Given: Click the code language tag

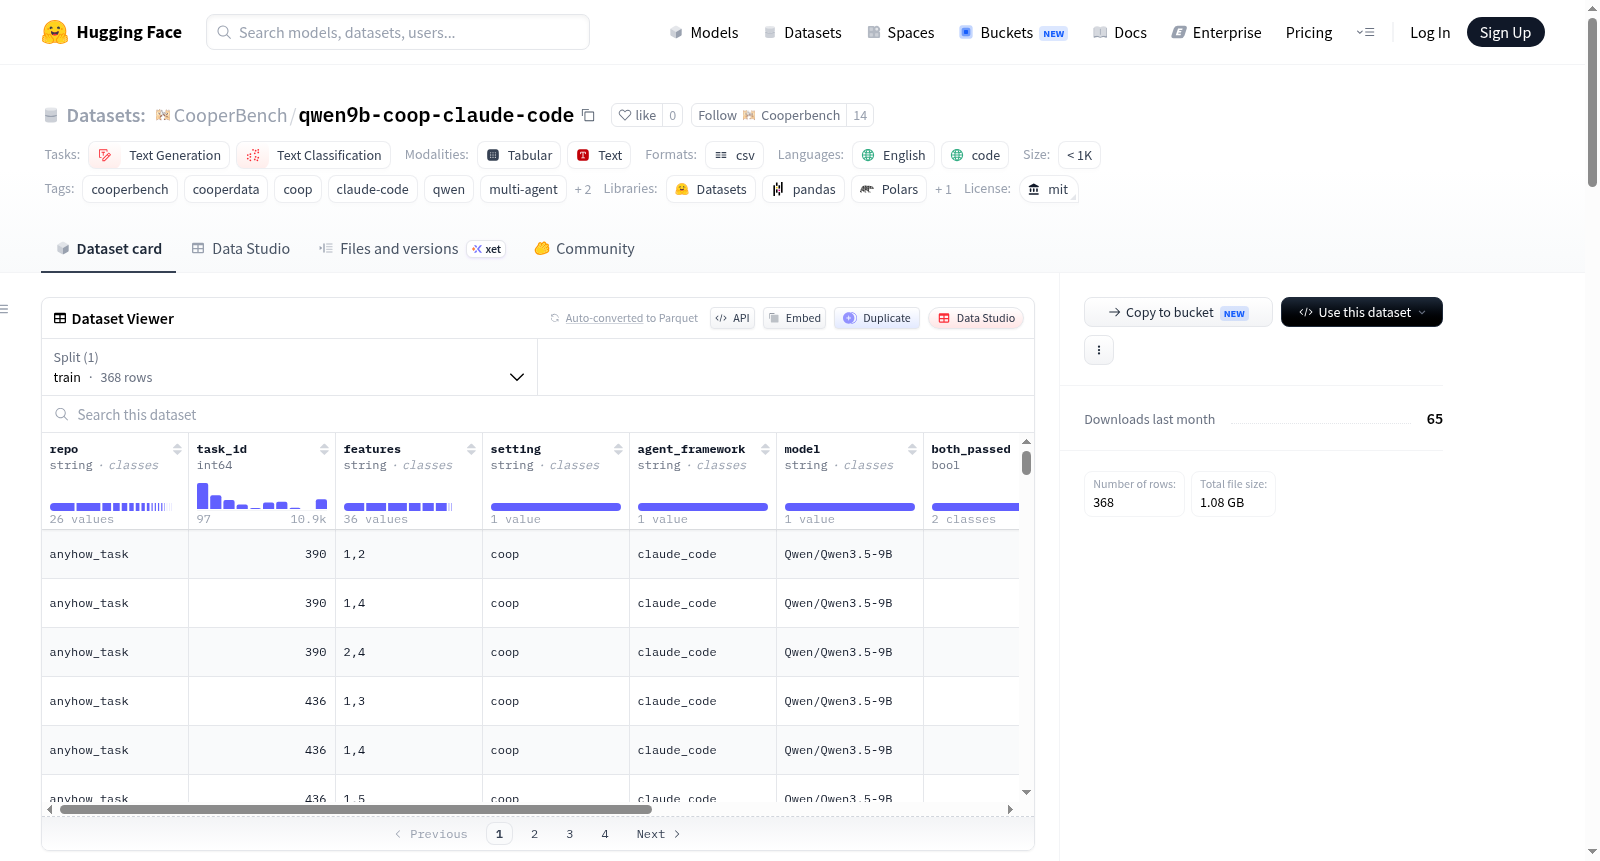Looking at the screenshot, I should point(975,155).
